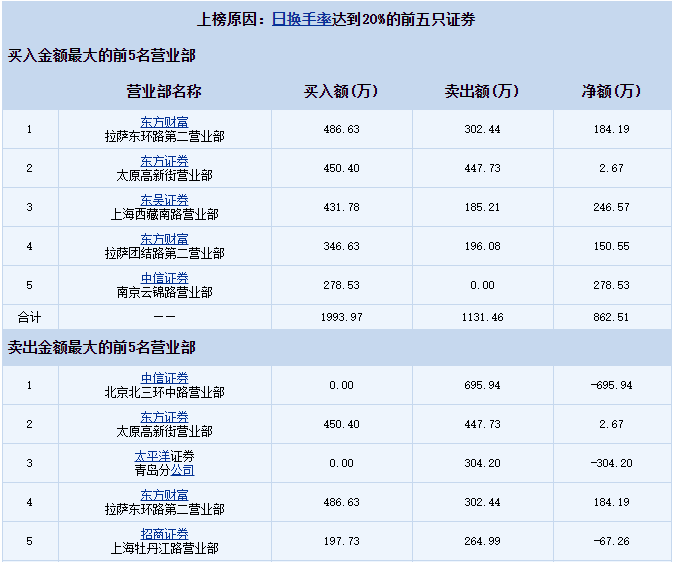Select the 0.00 buy amount in 北京北三环中路 row

[x=341, y=386]
